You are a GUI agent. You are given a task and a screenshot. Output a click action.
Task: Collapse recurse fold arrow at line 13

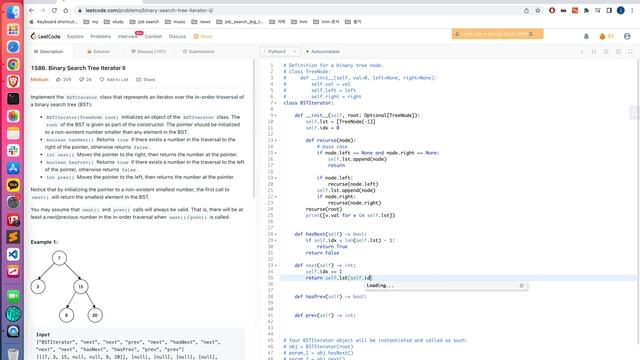276,140
